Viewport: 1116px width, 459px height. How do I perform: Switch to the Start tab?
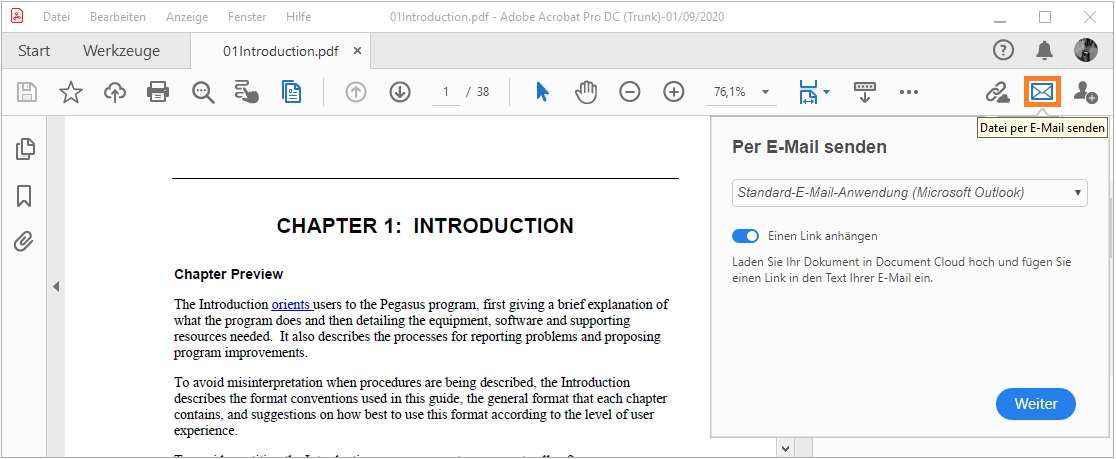(x=34, y=51)
